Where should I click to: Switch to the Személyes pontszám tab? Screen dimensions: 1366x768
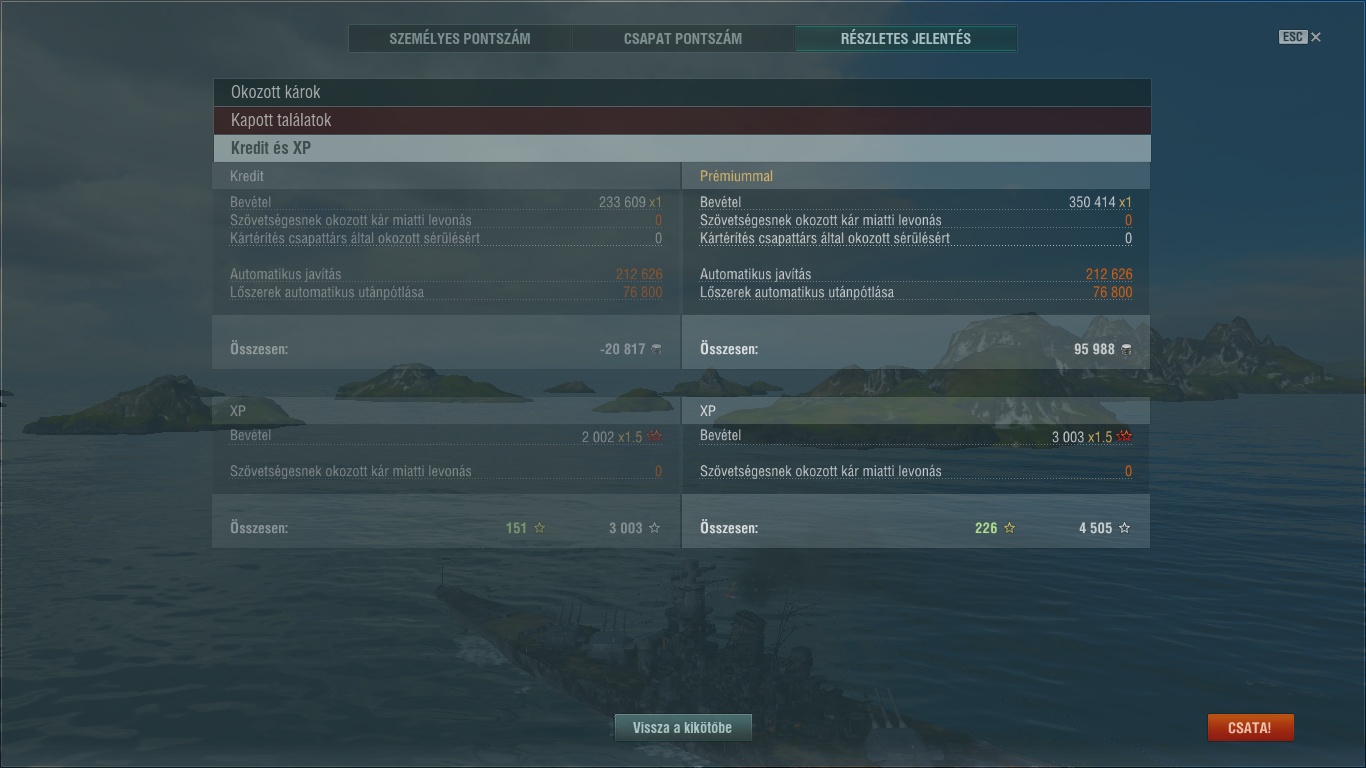pyautogui.click(x=460, y=39)
